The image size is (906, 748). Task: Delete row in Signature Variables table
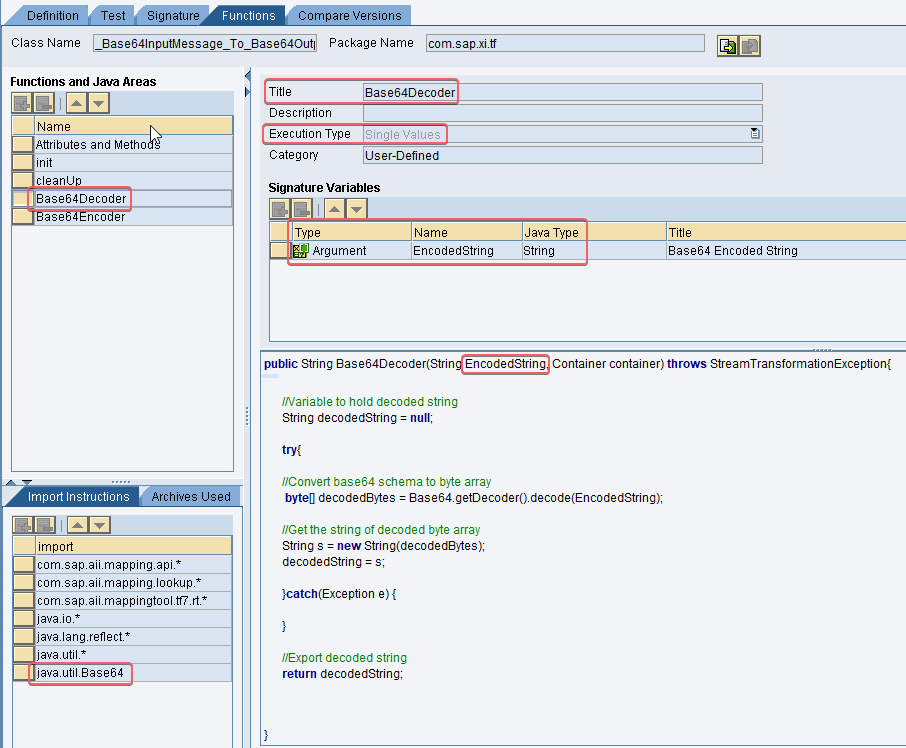[x=302, y=209]
